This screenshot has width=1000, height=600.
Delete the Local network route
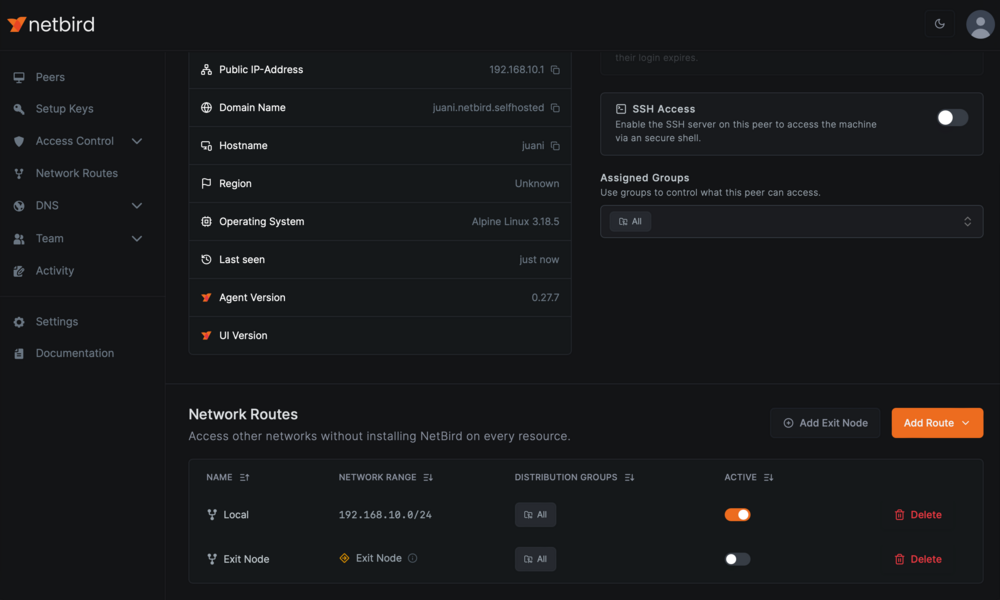(918, 515)
